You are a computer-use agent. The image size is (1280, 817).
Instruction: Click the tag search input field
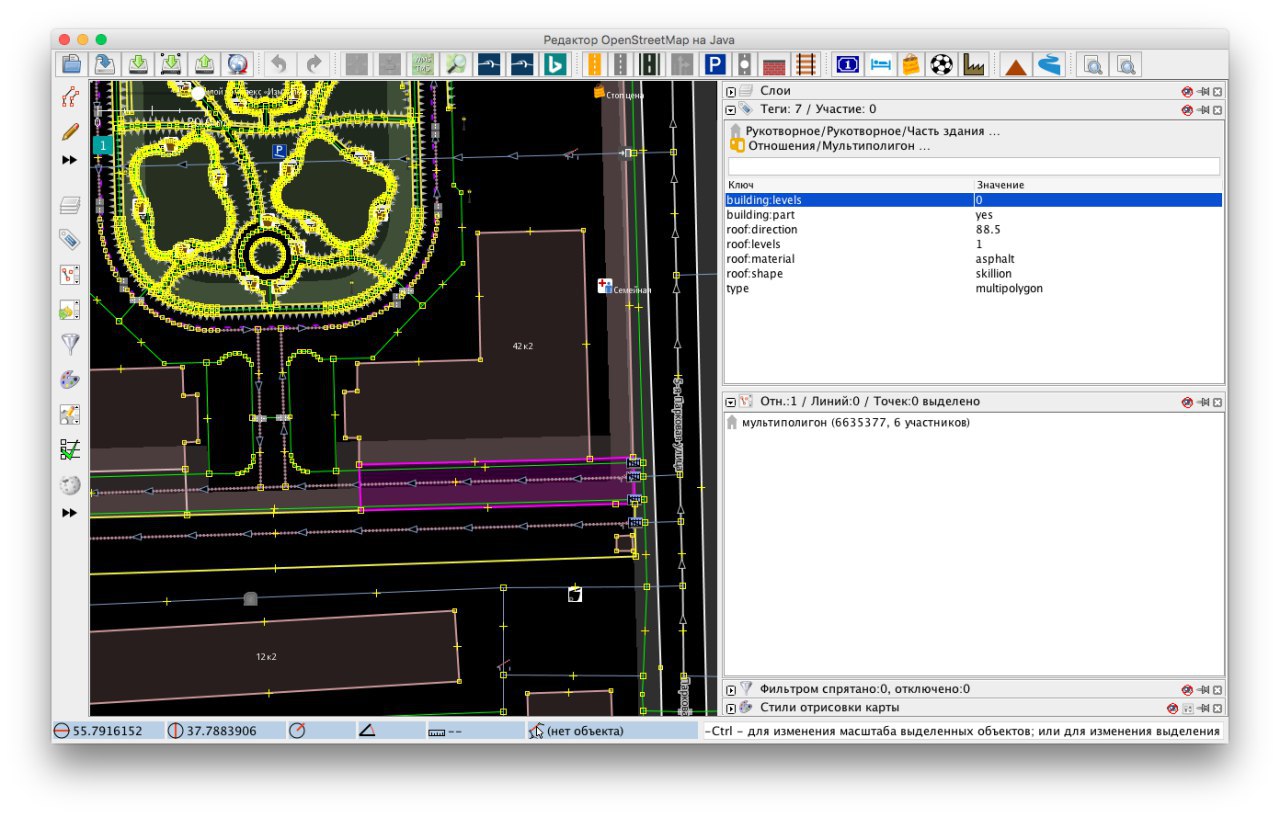coord(974,166)
